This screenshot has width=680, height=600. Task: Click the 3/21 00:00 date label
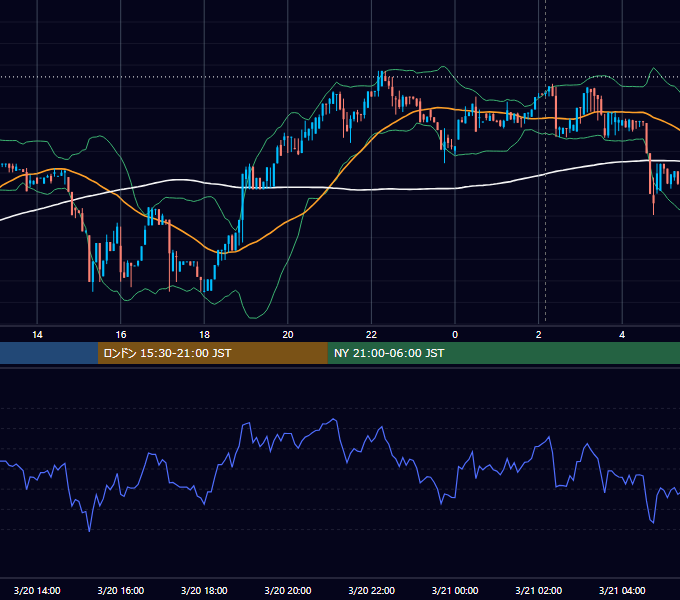(x=455, y=590)
